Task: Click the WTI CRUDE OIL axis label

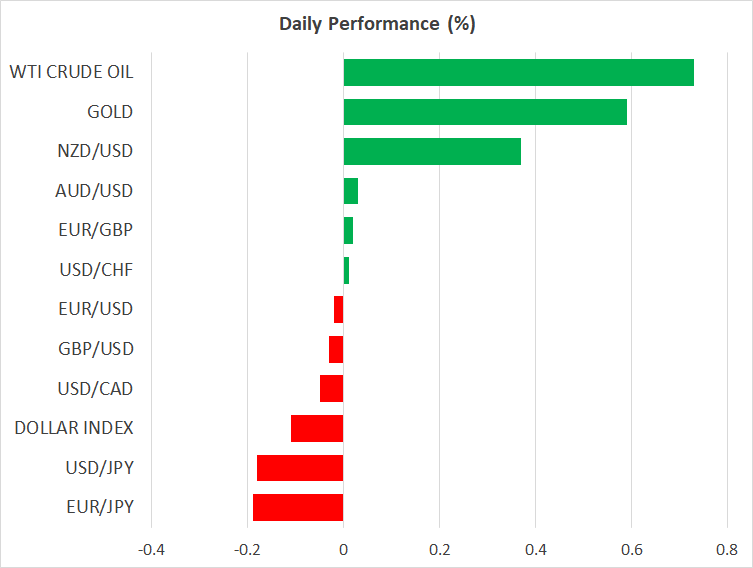Action: (71, 72)
